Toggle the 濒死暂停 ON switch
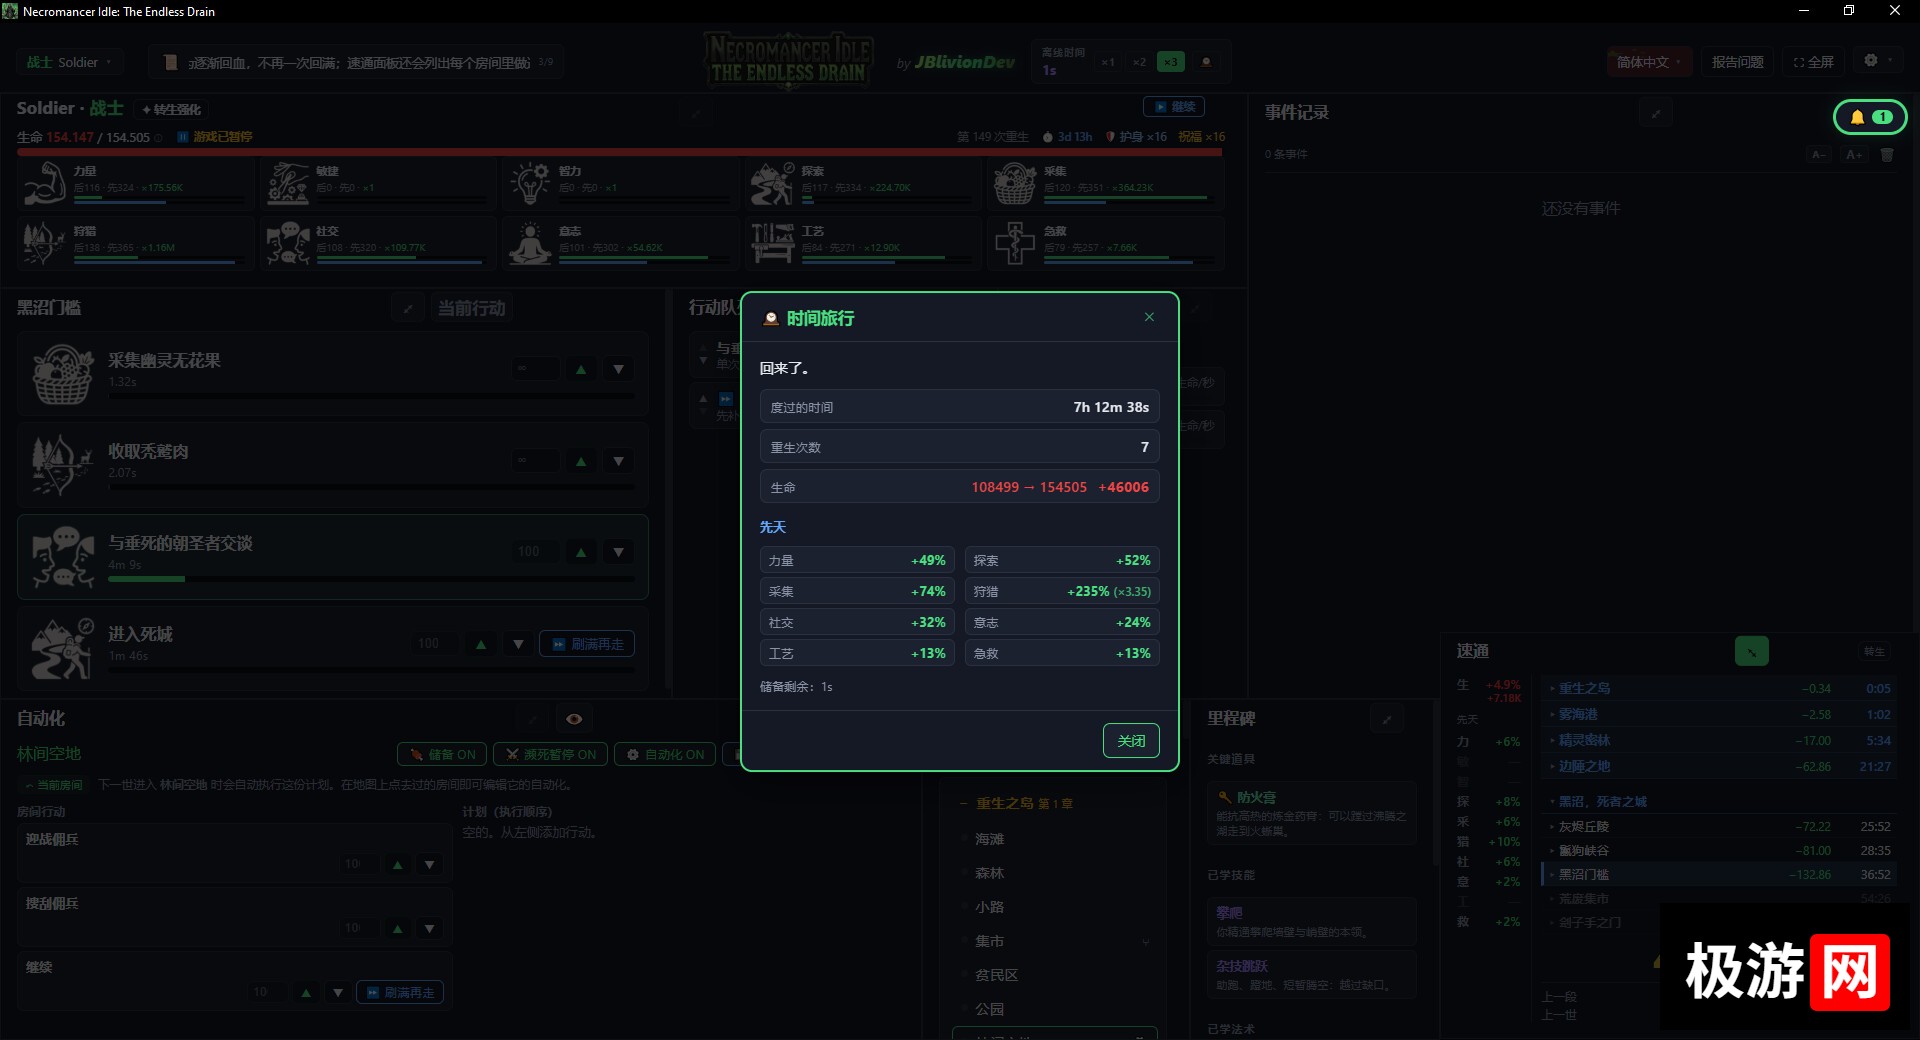This screenshot has height=1040, width=1920. pyautogui.click(x=551, y=754)
